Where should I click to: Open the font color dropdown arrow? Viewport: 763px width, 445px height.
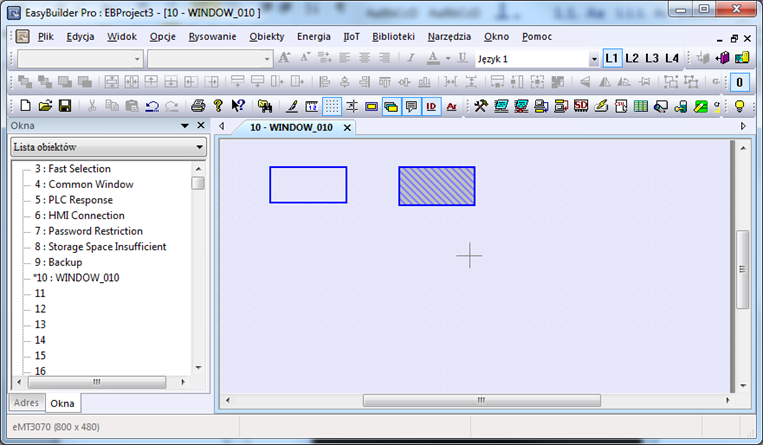(x=448, y=58)
